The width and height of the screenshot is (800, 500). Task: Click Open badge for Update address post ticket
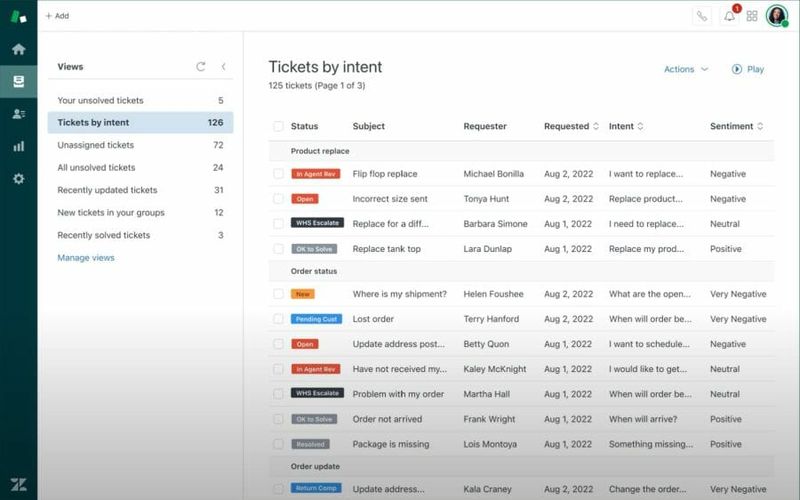point(305,344)
